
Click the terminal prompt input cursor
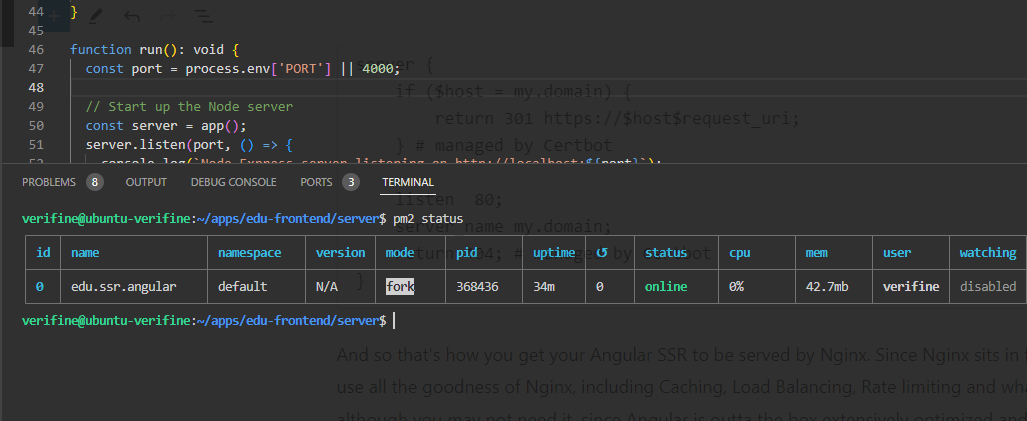394,320
